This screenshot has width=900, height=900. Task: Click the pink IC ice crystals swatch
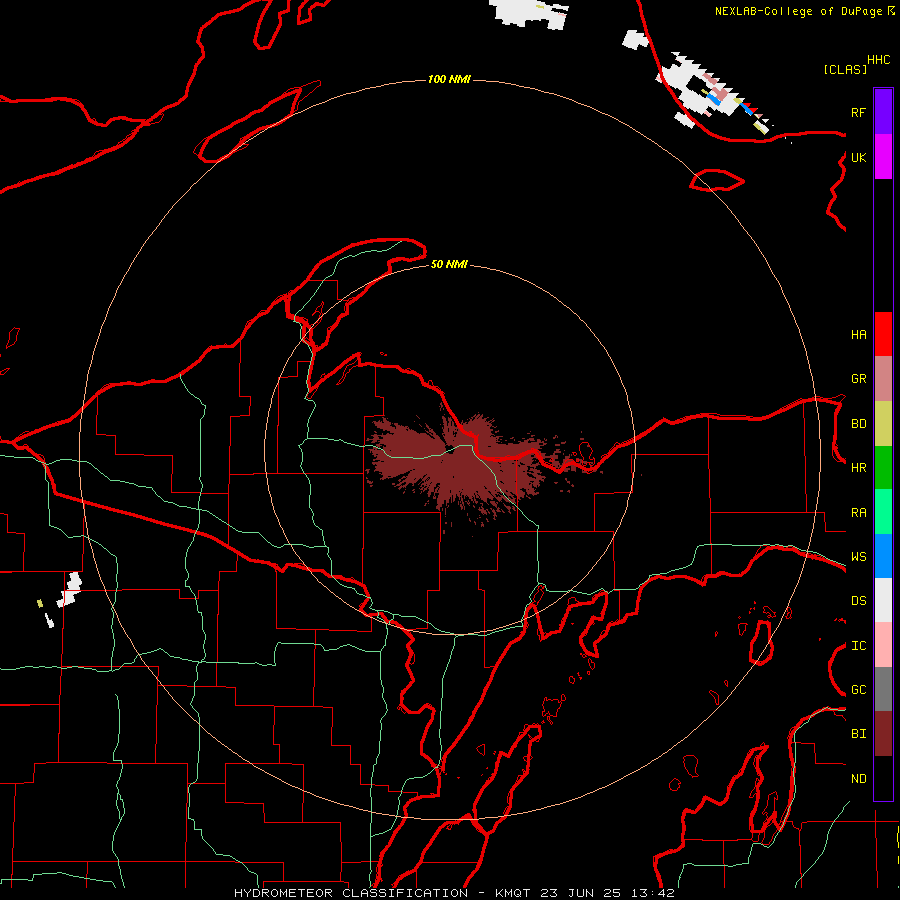[883, 645]
